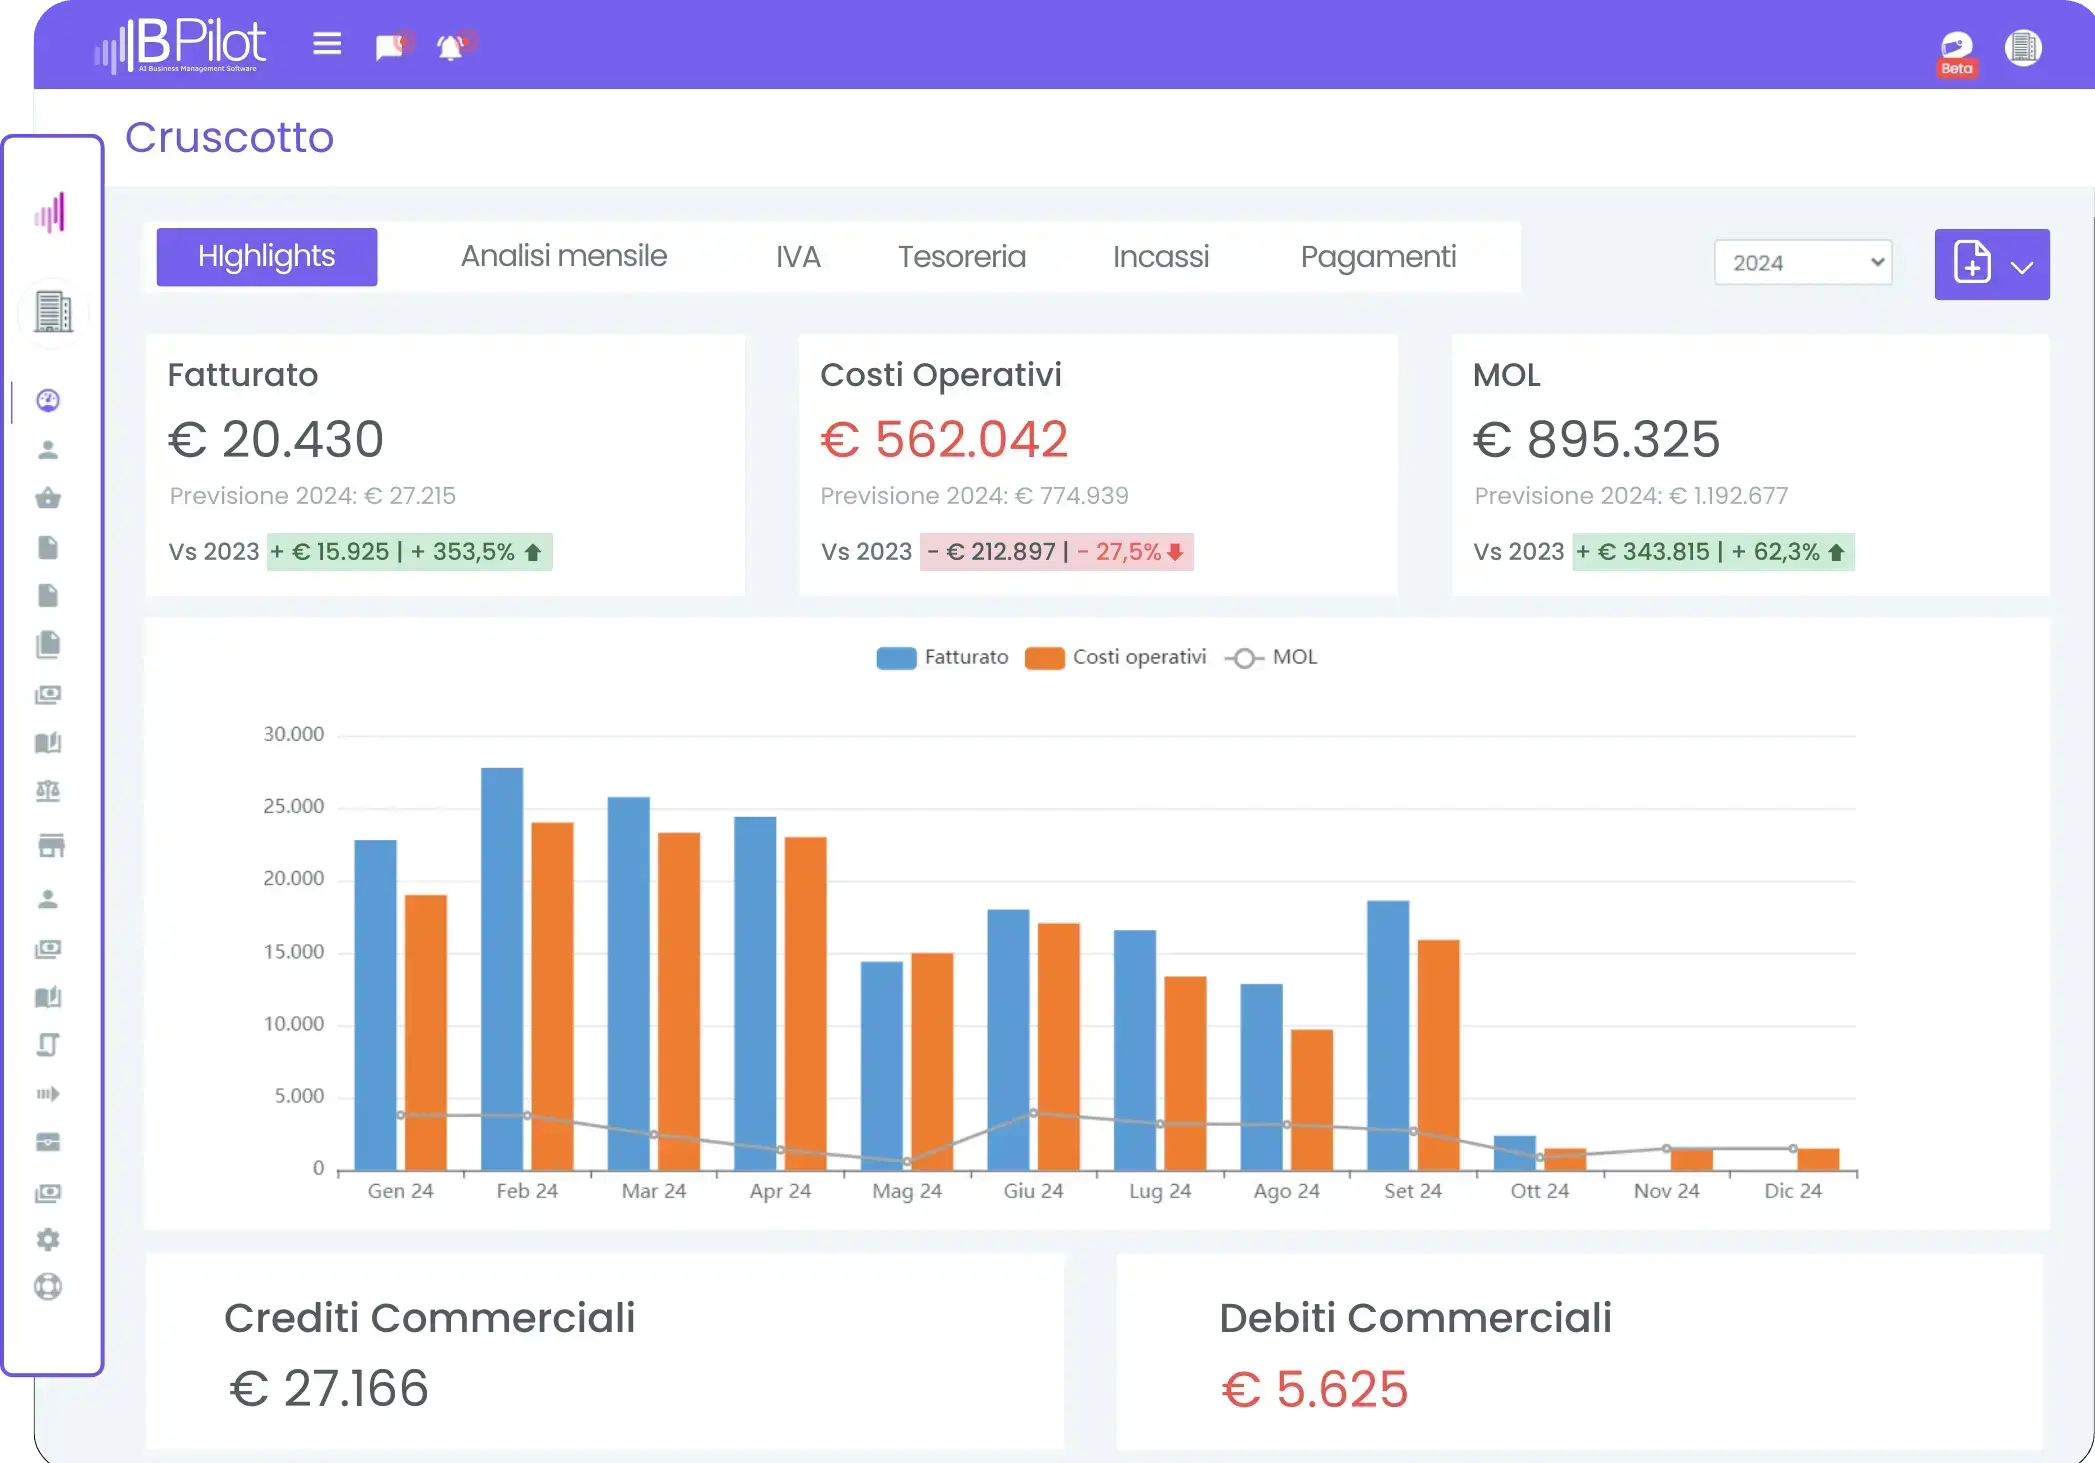2095x1463 pixels.
Task: Open the hamburger menu in the top bar
Action: click(327, 44)
